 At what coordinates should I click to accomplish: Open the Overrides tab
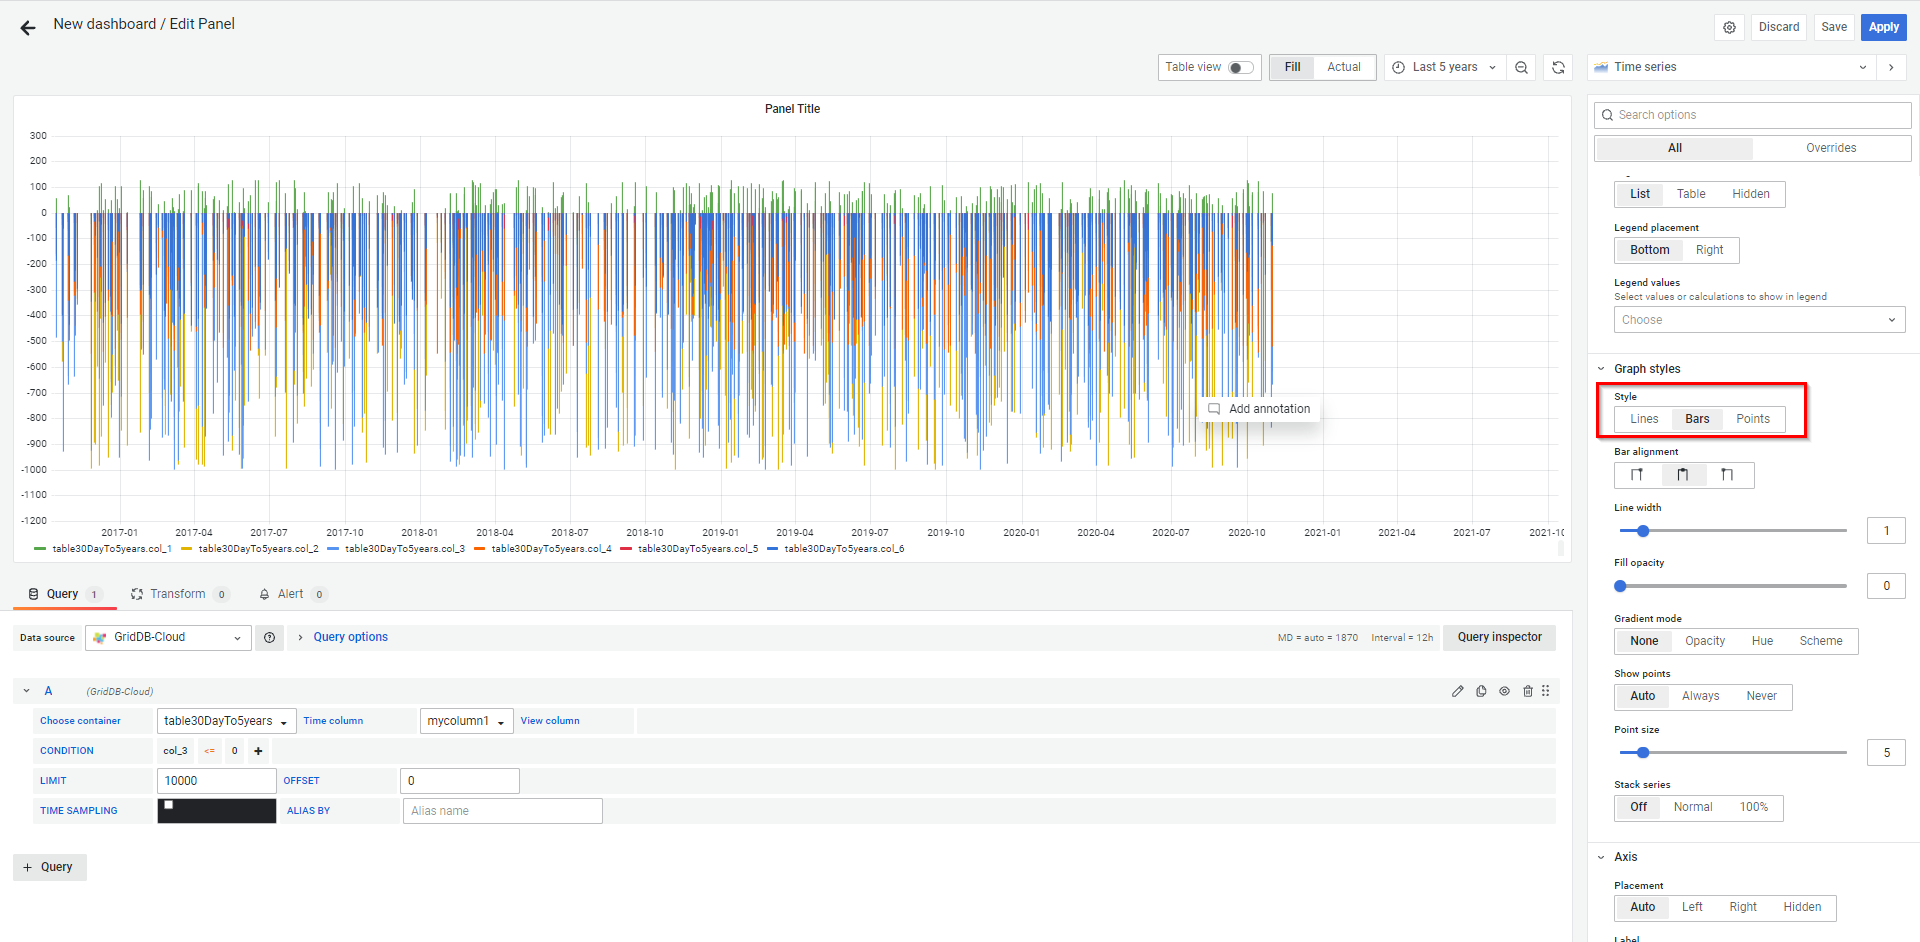click(x=1830, y=148)
